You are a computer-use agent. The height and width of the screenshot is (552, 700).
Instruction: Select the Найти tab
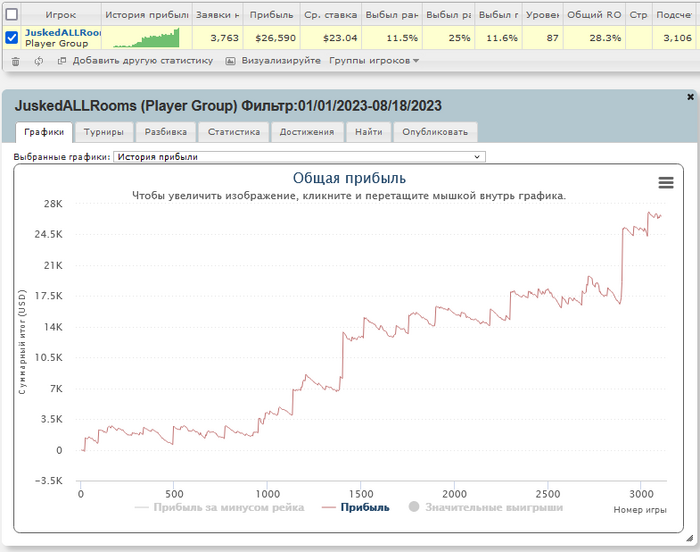click(368, 132)
